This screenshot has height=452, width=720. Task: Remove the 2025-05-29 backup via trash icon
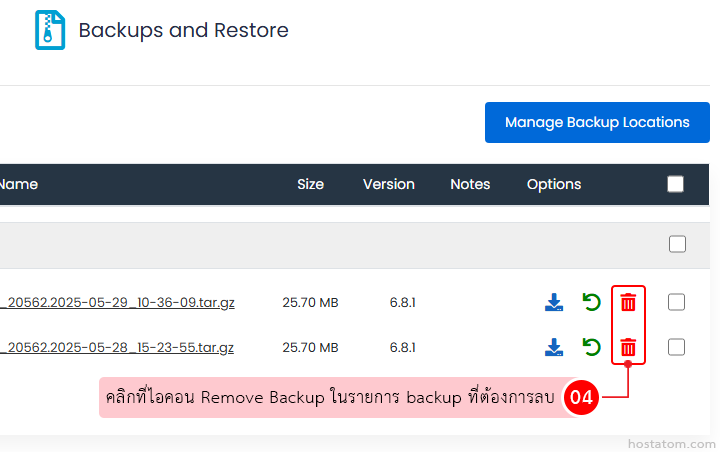[628, 302]
